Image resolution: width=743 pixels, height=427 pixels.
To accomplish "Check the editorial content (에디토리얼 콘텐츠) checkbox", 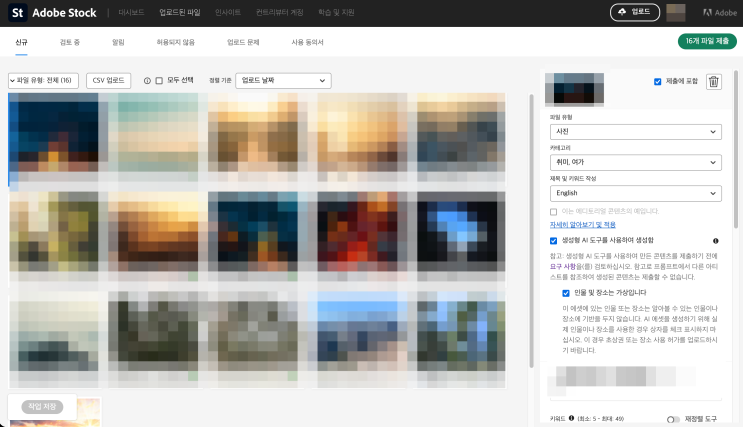I will tap(553, 211).
